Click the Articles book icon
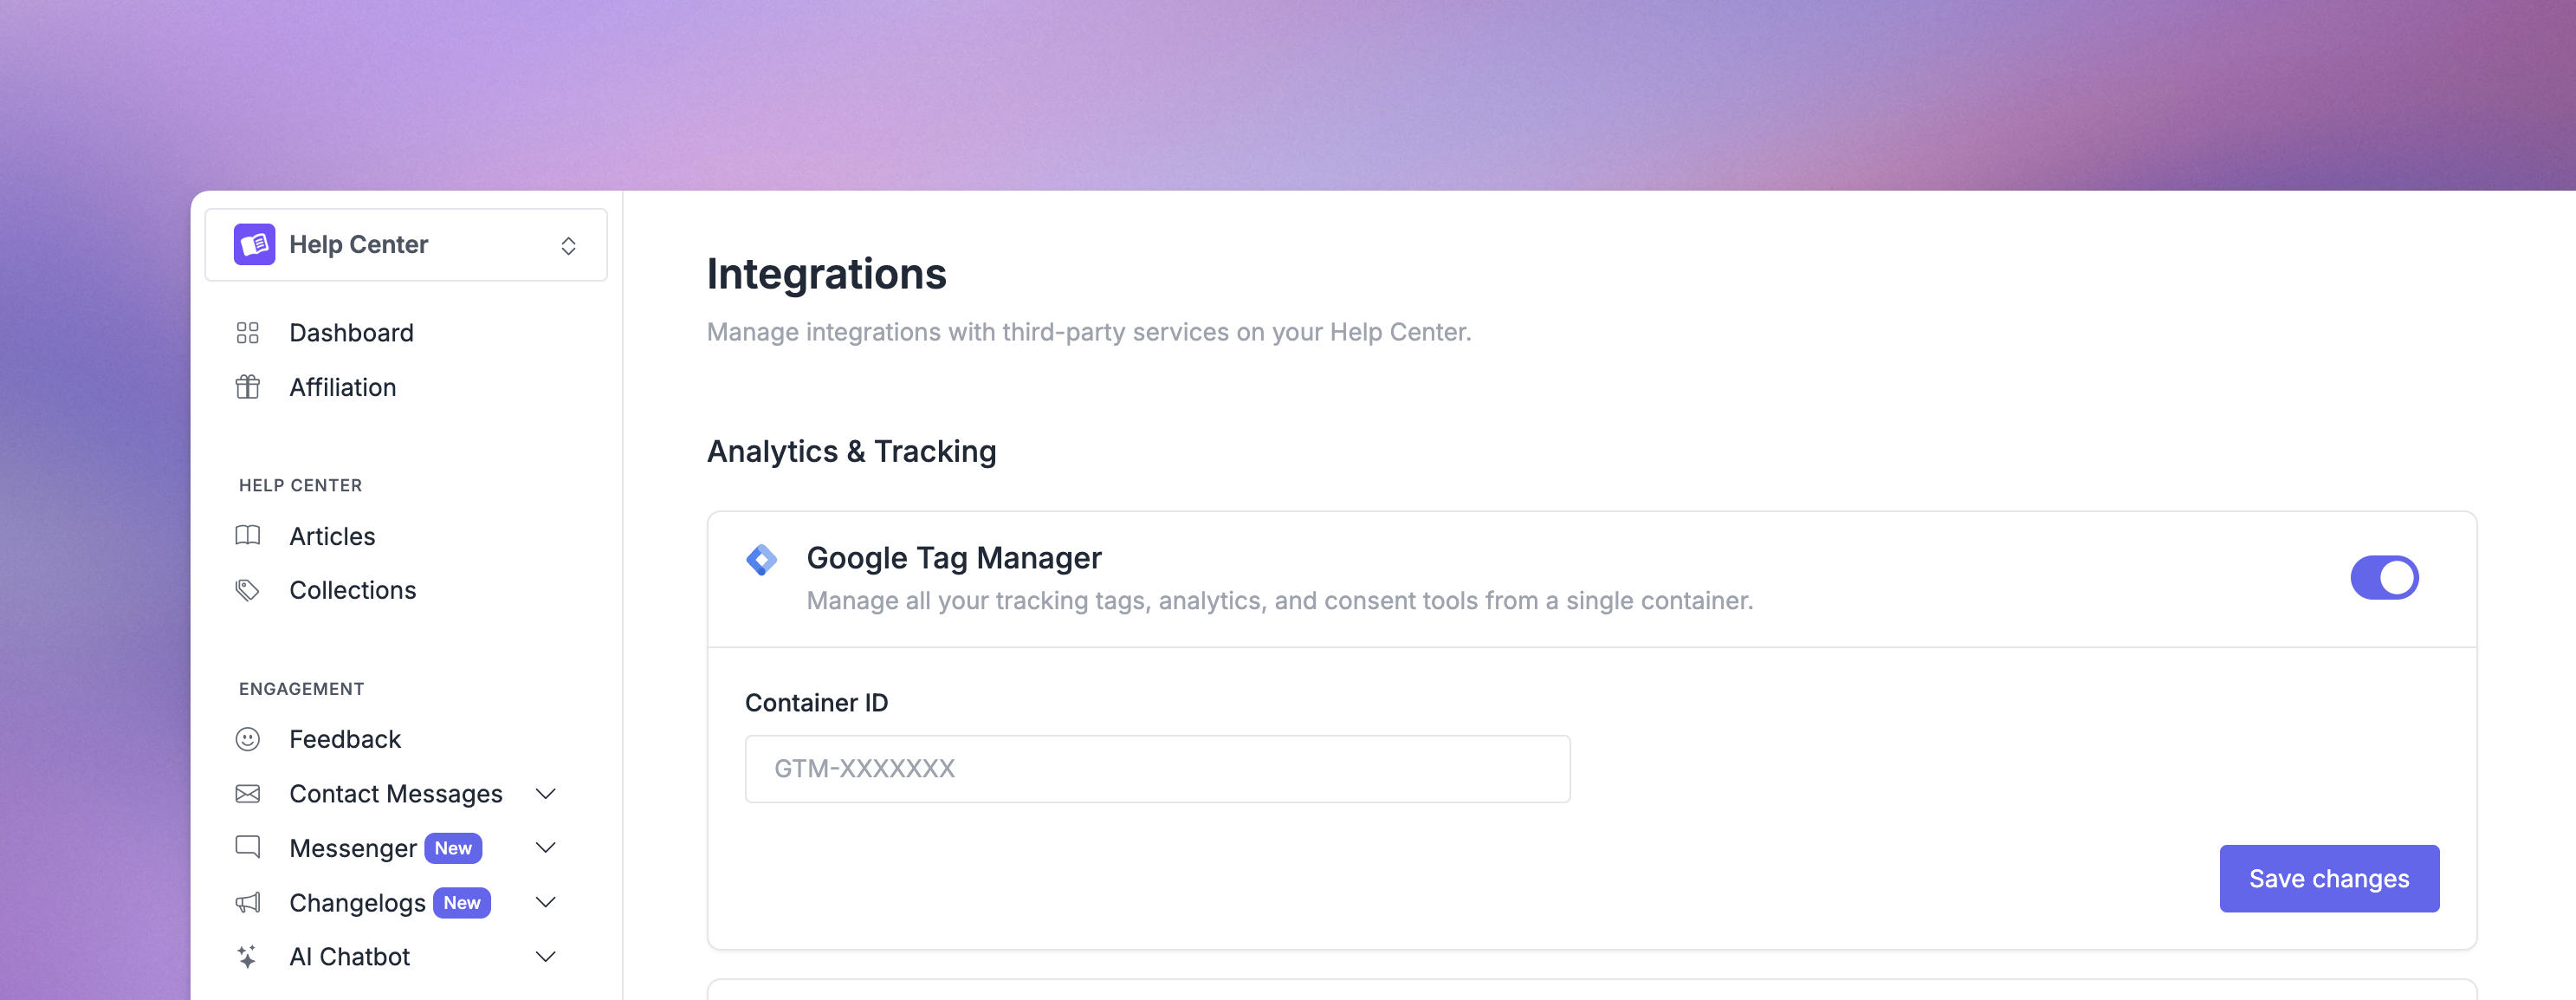The width and height of the screenshot is (2576, 1000). click(x=247, y=536)
